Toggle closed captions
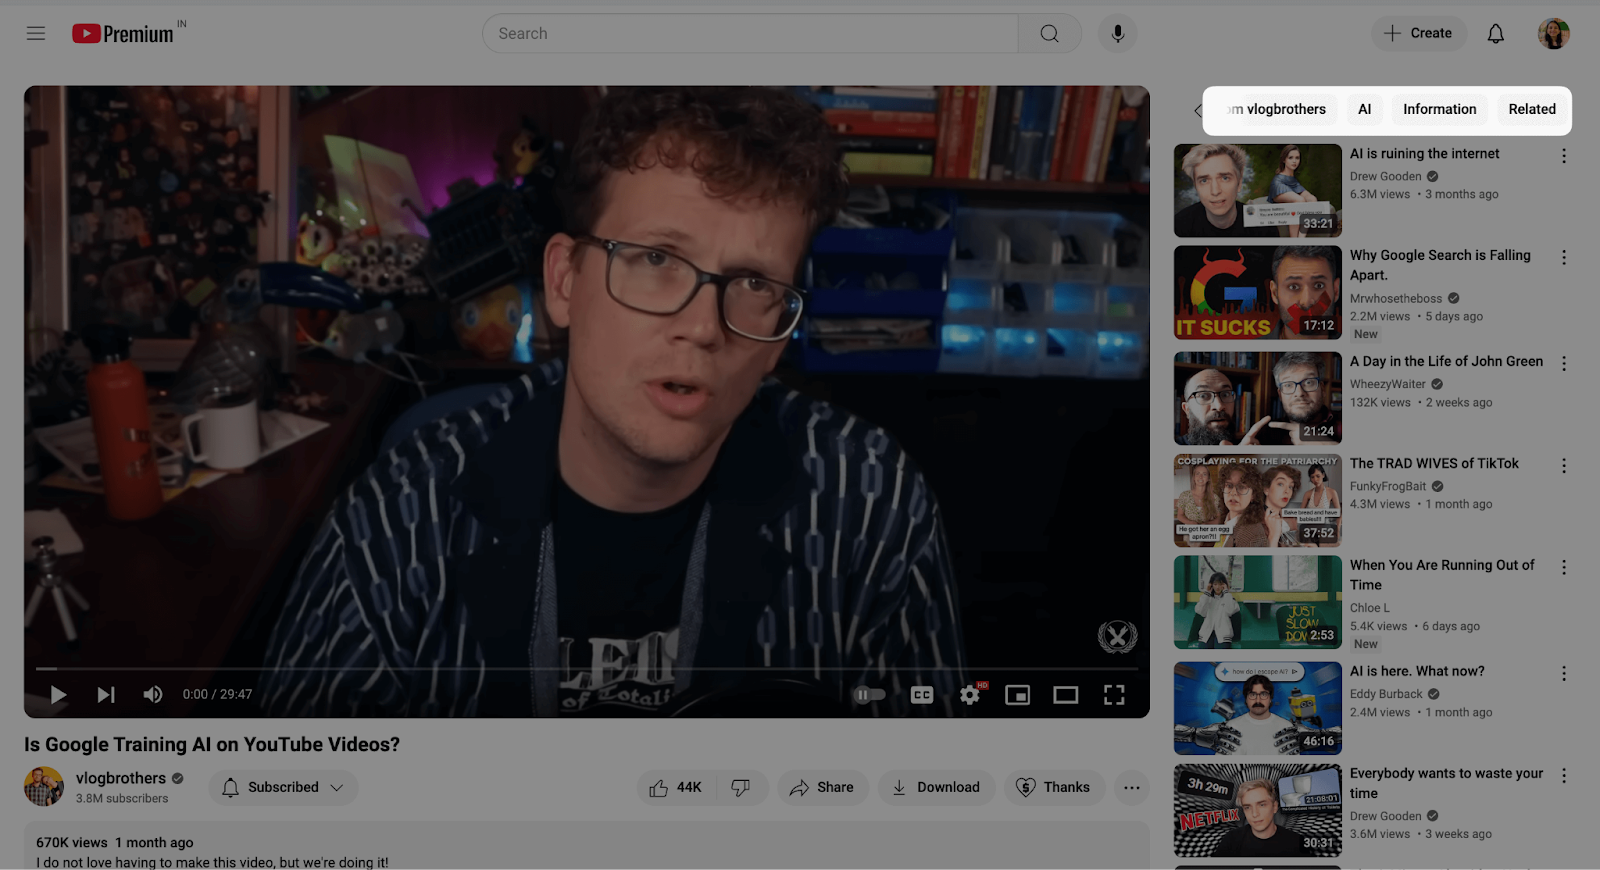The width and height of the screenshot is (1600, 870). click(922, 694)
